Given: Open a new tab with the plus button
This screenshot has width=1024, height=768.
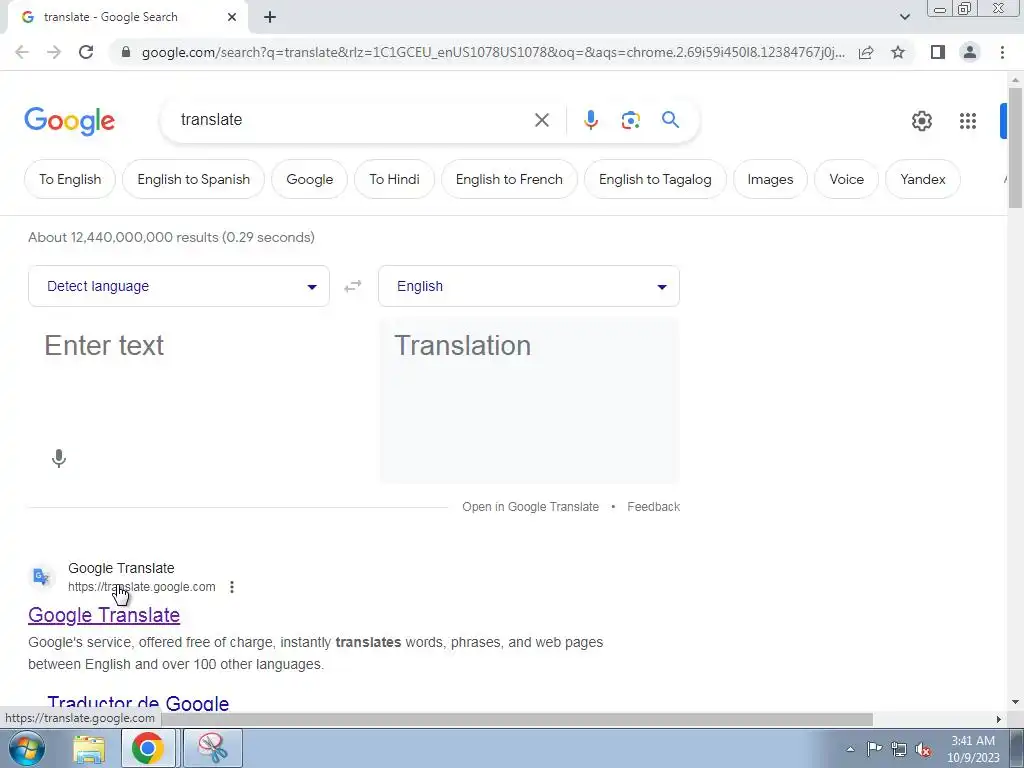Looking at the screenshot, I should point(270,17).
